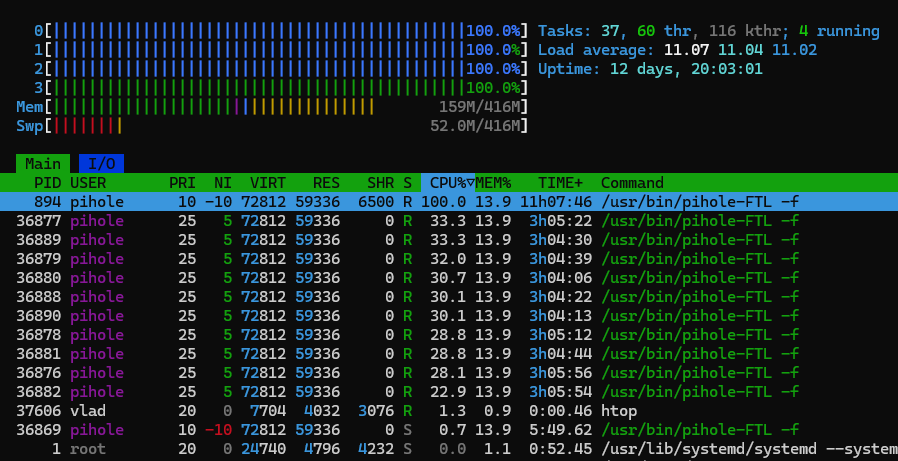Click the red -10 nice value

click(x=218, y=430)
